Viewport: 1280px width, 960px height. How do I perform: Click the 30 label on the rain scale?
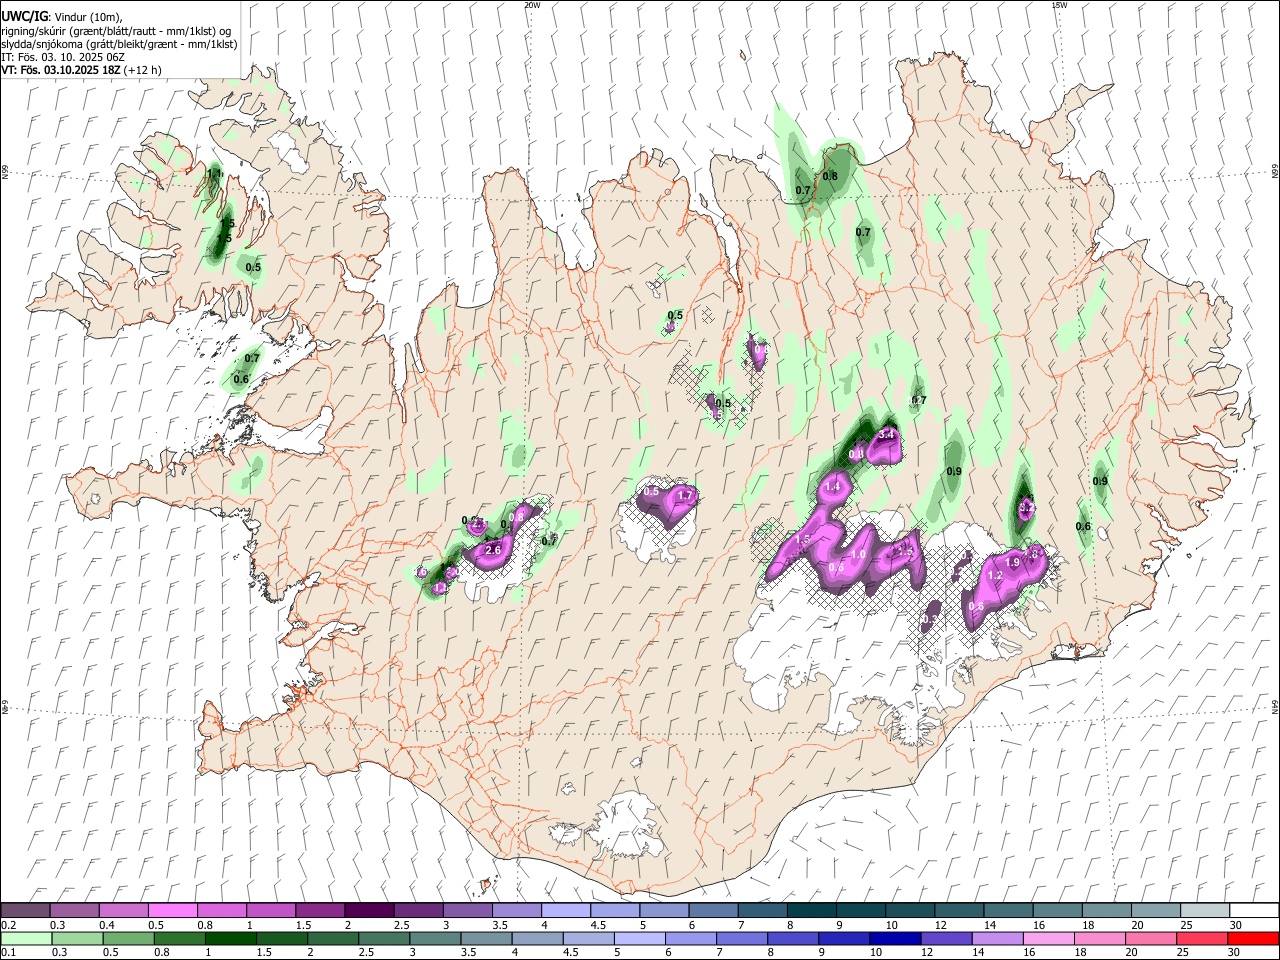click(1235, 952)
